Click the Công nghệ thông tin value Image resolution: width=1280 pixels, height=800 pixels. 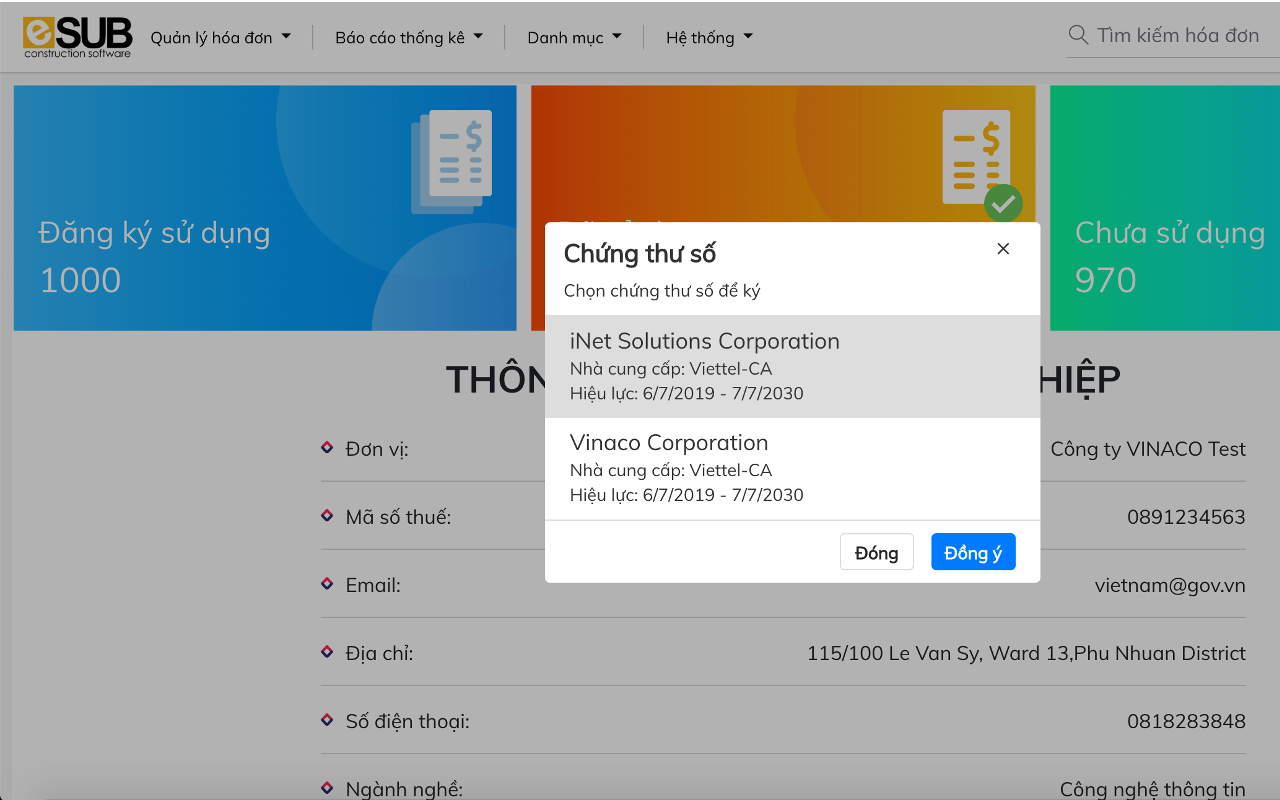pos(1153,789)
